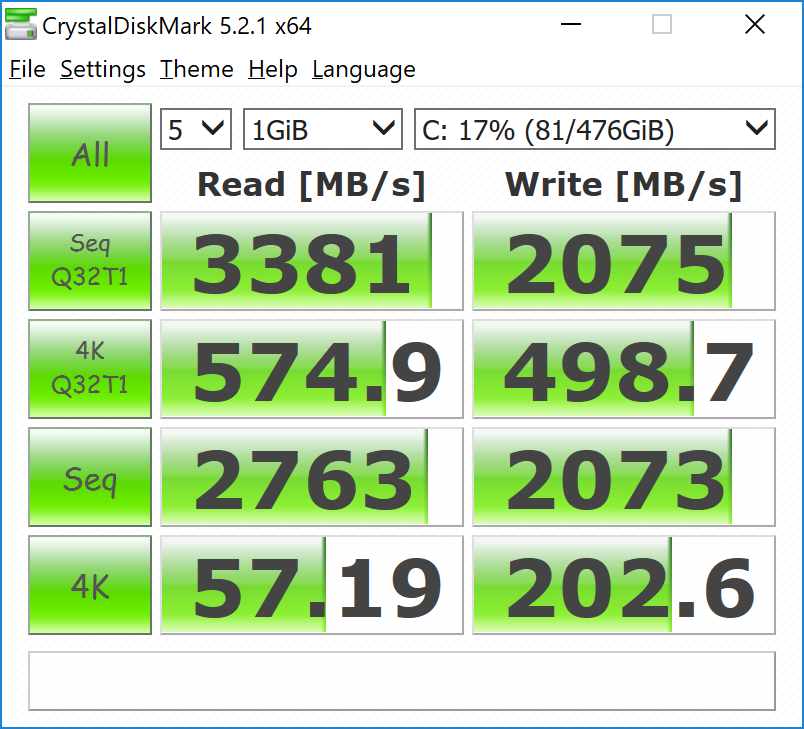Click the 4K Q32T1 read result 574.9
804x729 pixels.
[312, 369]
